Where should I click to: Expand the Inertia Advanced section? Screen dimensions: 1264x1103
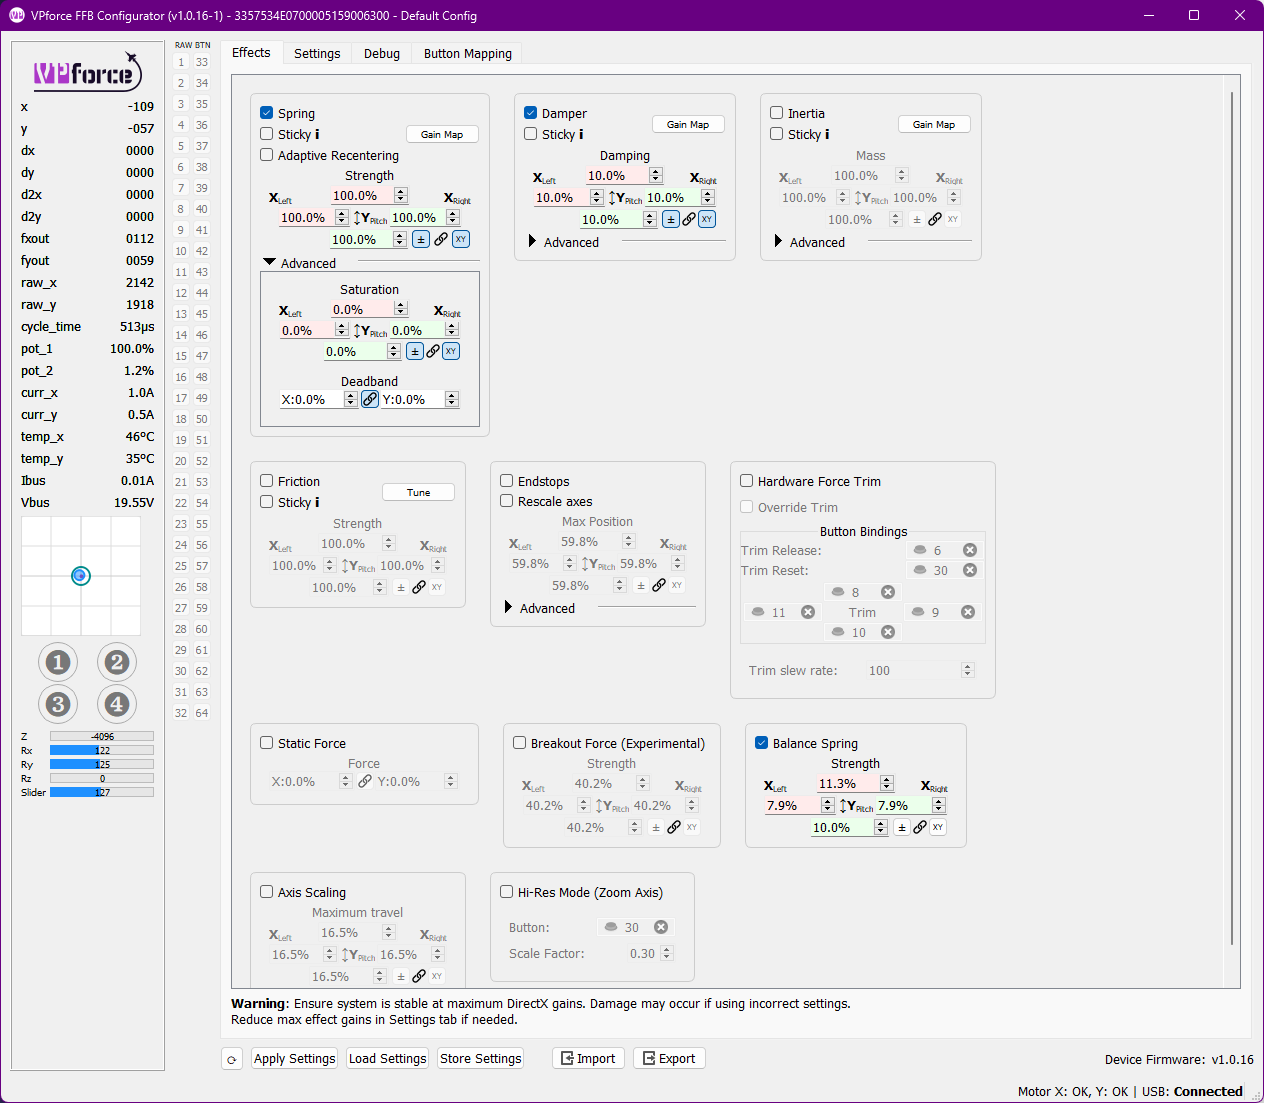(779, 241)
